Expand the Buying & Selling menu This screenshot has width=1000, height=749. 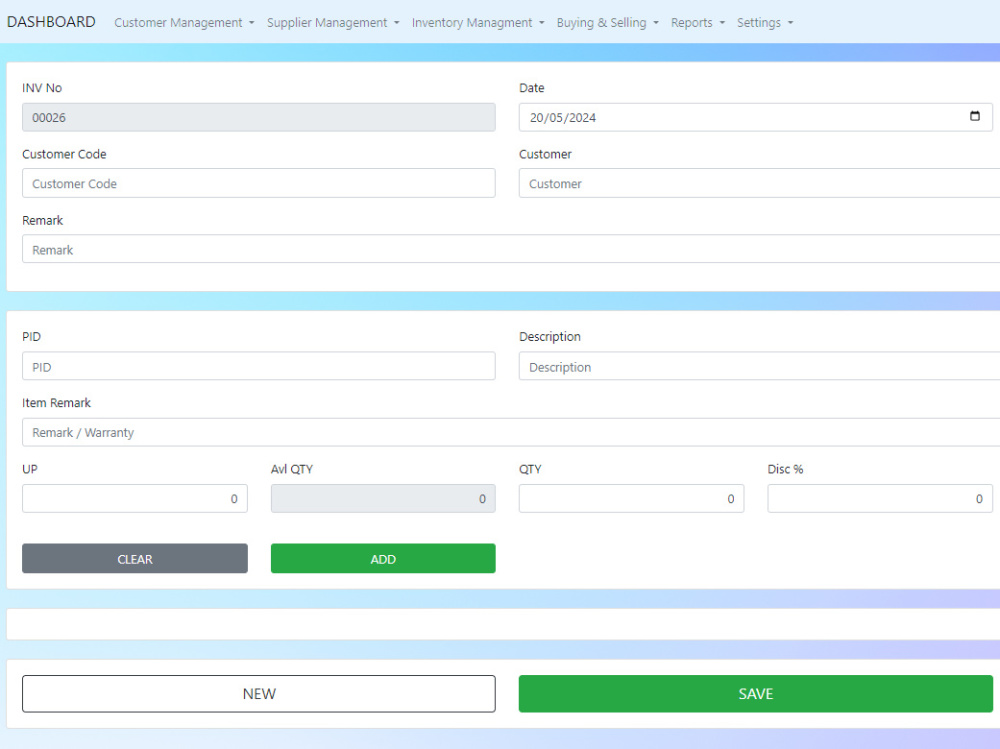tap(608, 22)
